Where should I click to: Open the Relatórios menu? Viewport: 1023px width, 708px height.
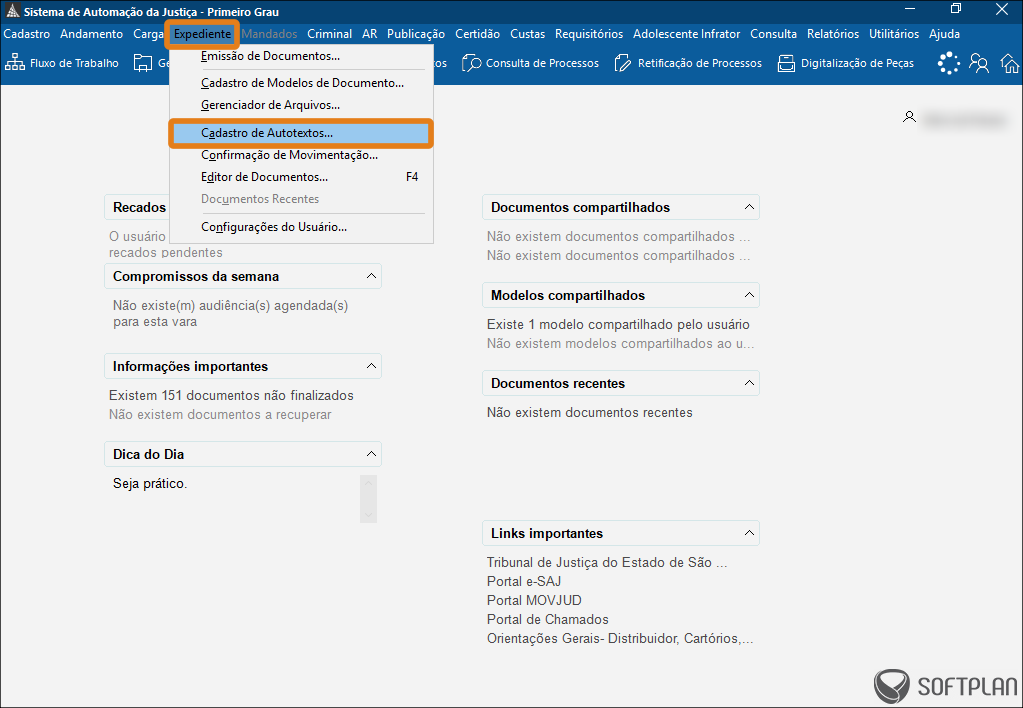[x=833, y=34]
